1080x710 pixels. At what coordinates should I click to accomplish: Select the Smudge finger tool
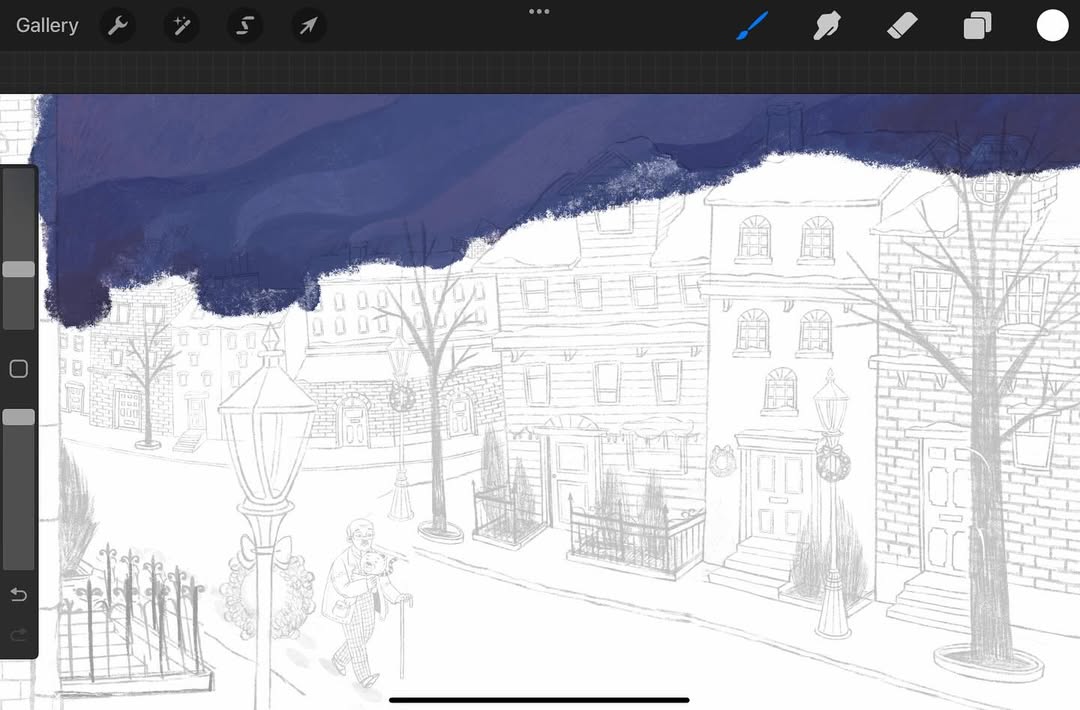click(826, 26)
